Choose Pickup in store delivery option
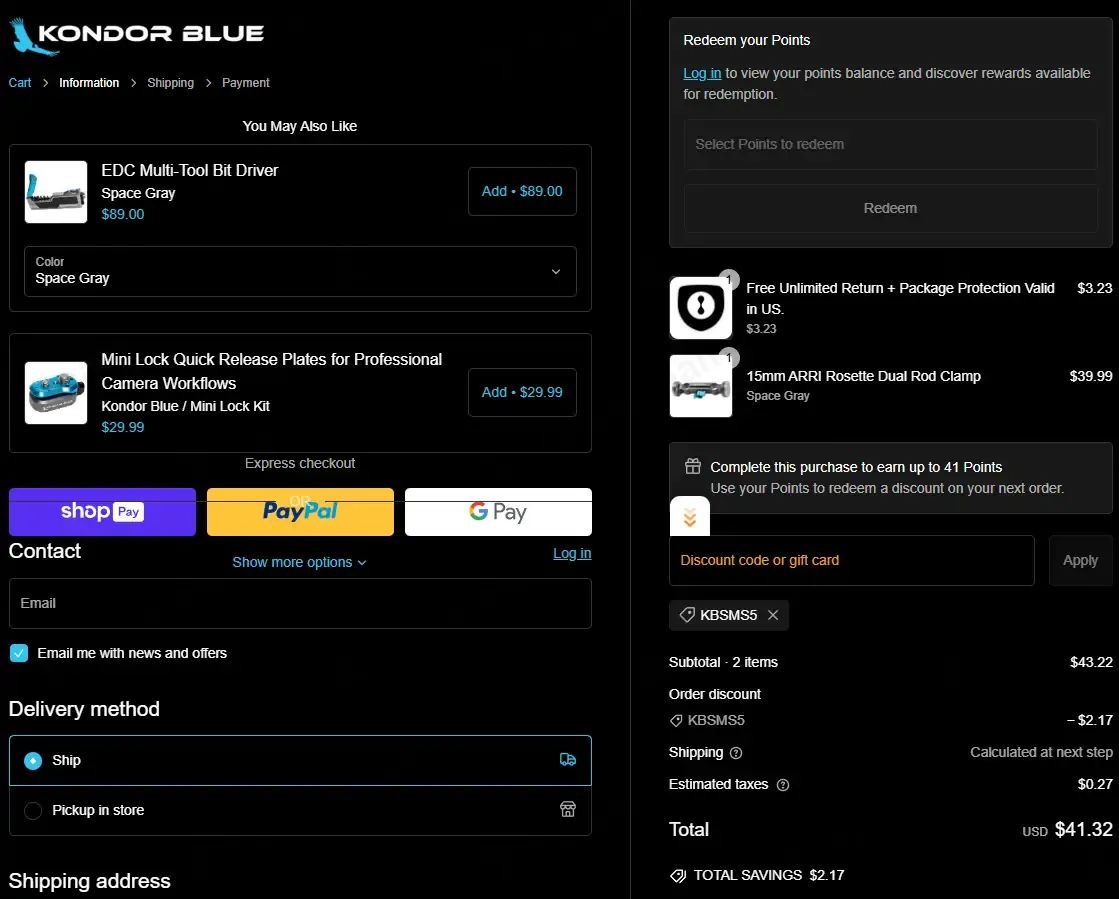The height and width of the screenshot is (899, 1119). coord(33,811)
